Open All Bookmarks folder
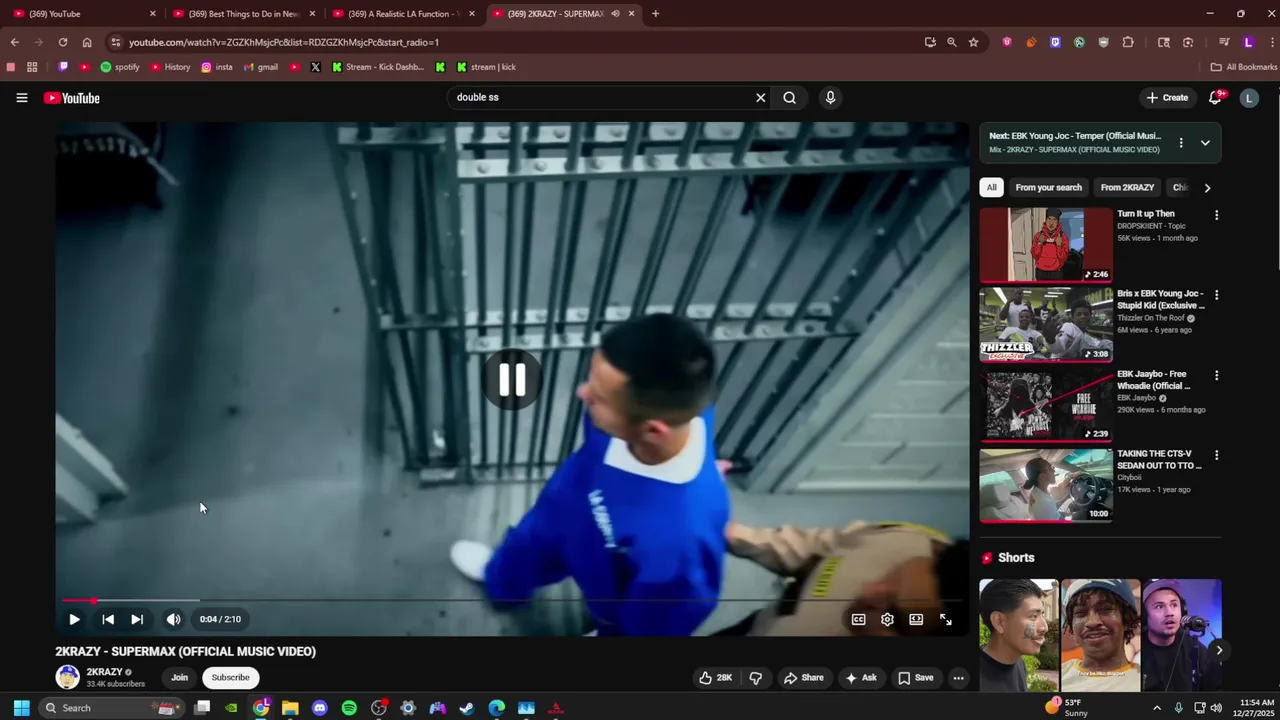This screenshot has width=1280, height=720. [x=1243, y=67]
